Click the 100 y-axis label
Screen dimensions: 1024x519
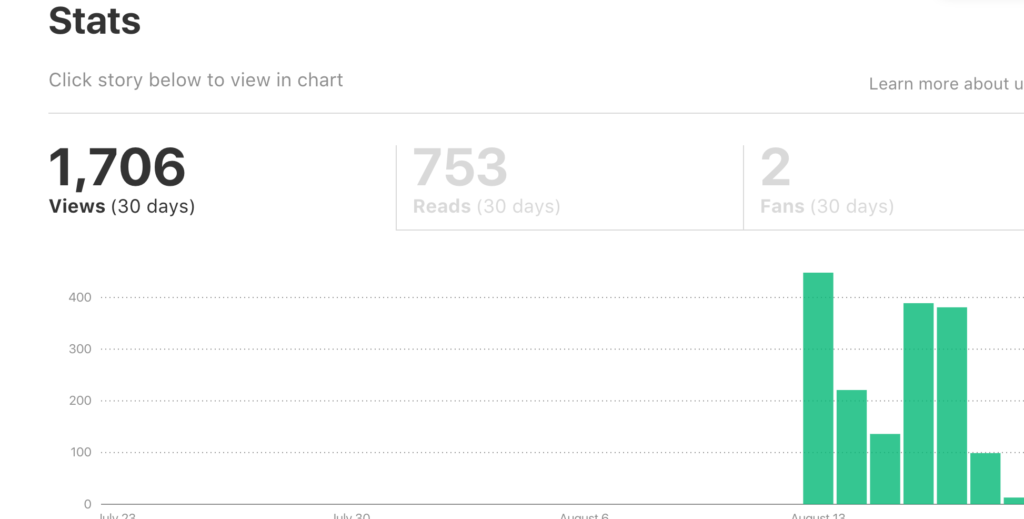coord(80,452)
